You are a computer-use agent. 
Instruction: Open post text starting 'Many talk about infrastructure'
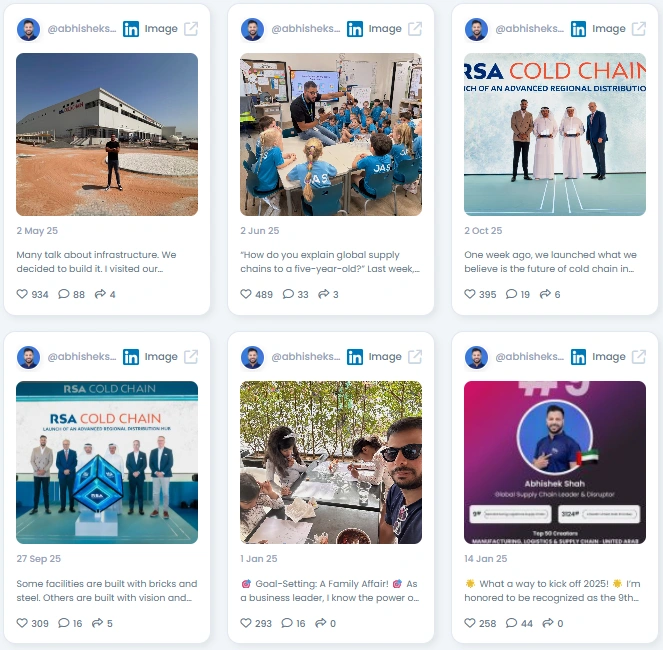[96, 262]
